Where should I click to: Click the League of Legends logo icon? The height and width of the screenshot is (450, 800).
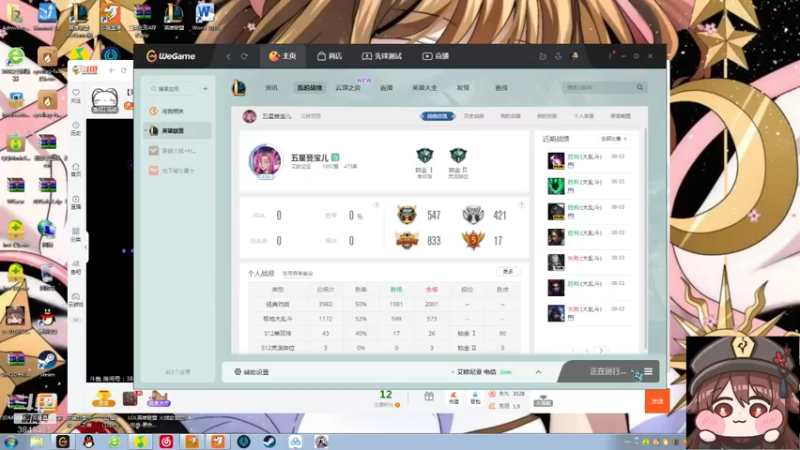[x=239, y=88]
